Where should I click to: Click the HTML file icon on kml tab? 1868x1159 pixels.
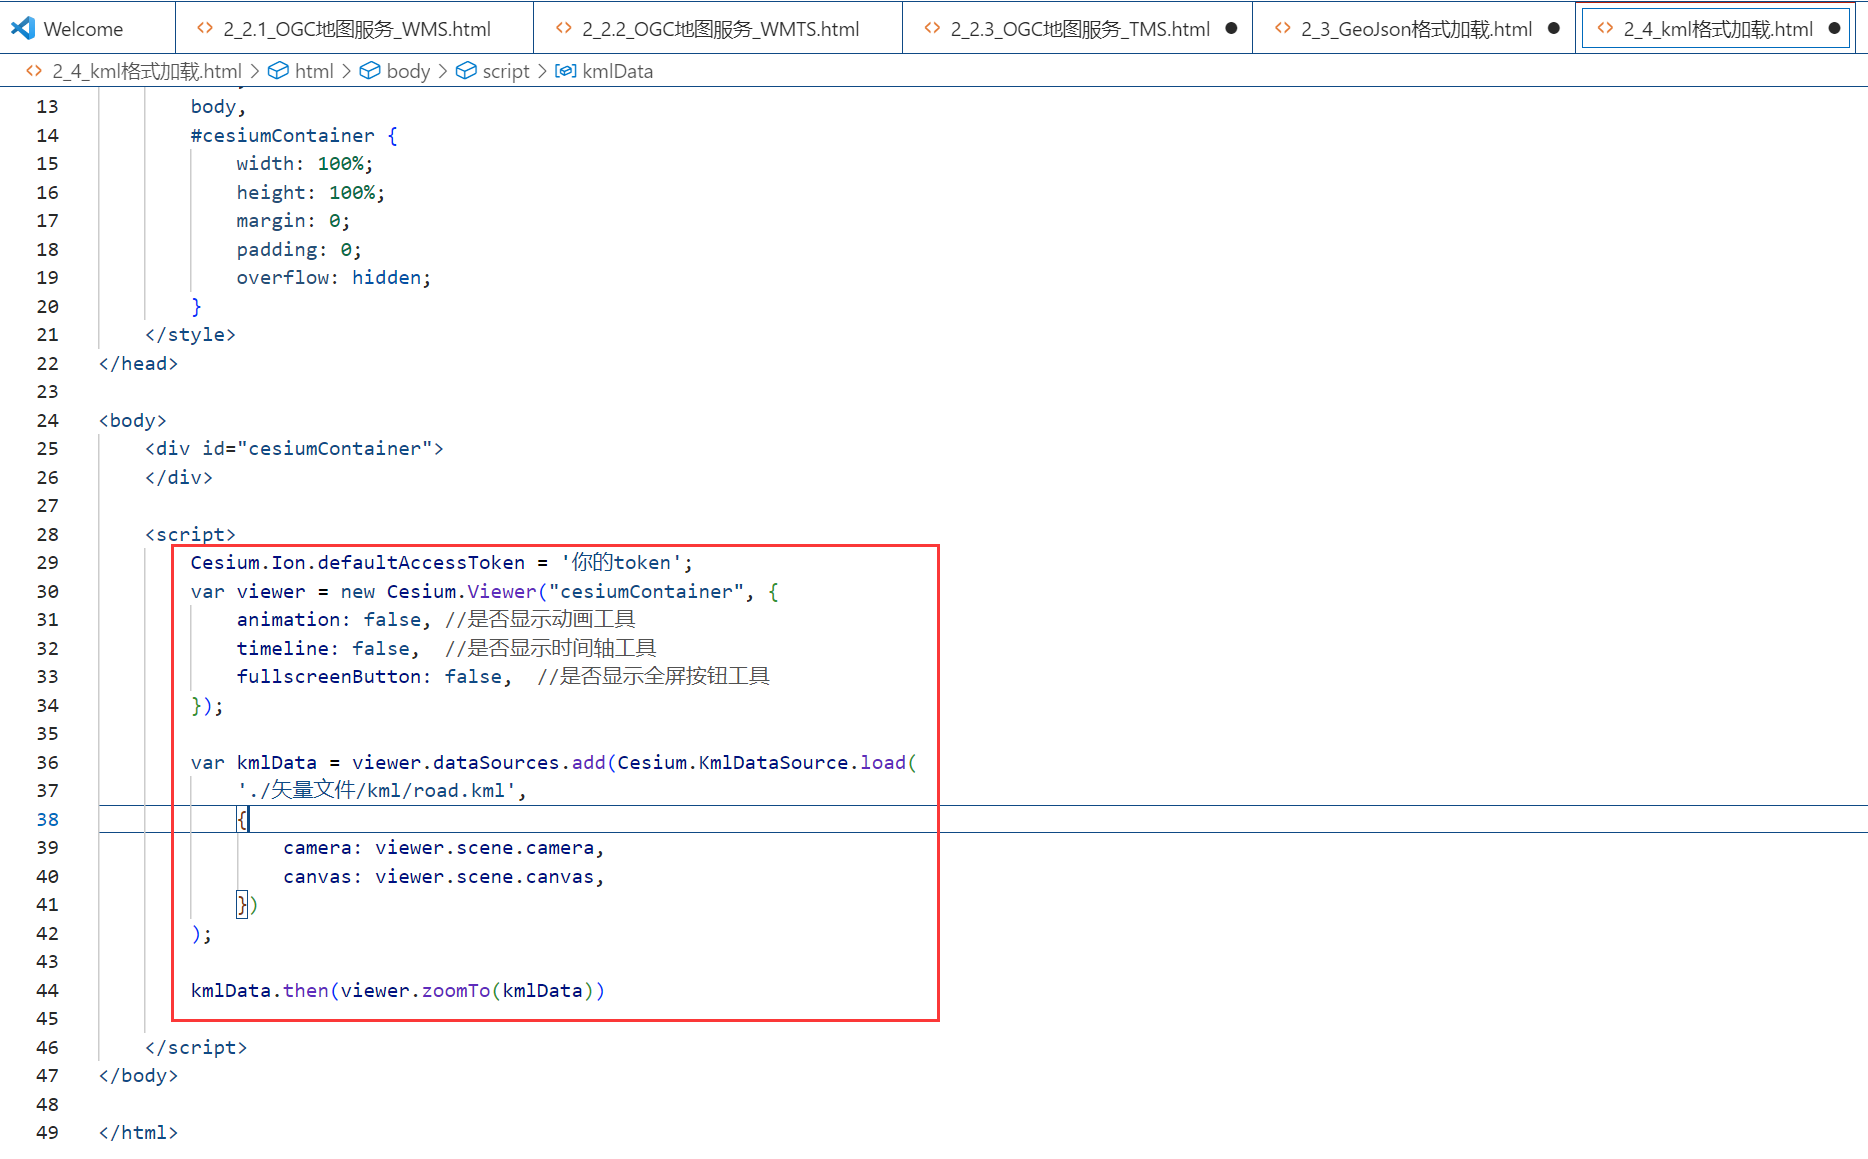1605,28
